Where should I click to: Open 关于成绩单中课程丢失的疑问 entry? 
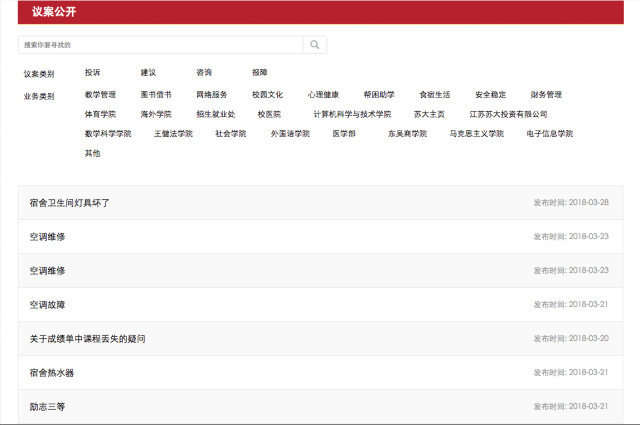[x=87, y=339]
